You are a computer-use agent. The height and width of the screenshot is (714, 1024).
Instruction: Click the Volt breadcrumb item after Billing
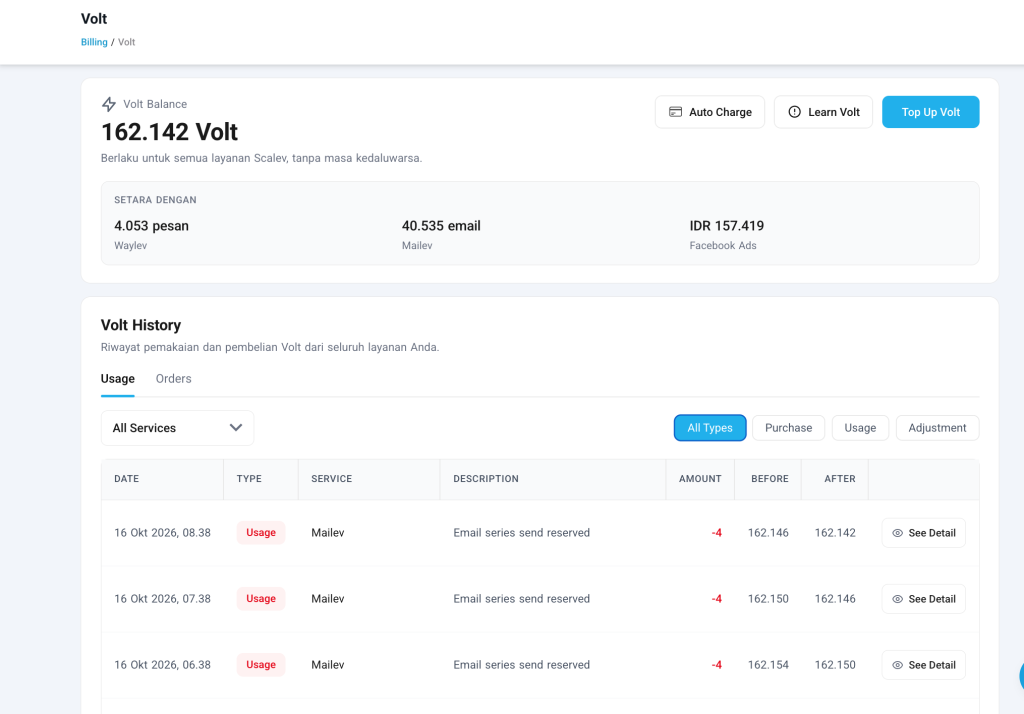127,42
